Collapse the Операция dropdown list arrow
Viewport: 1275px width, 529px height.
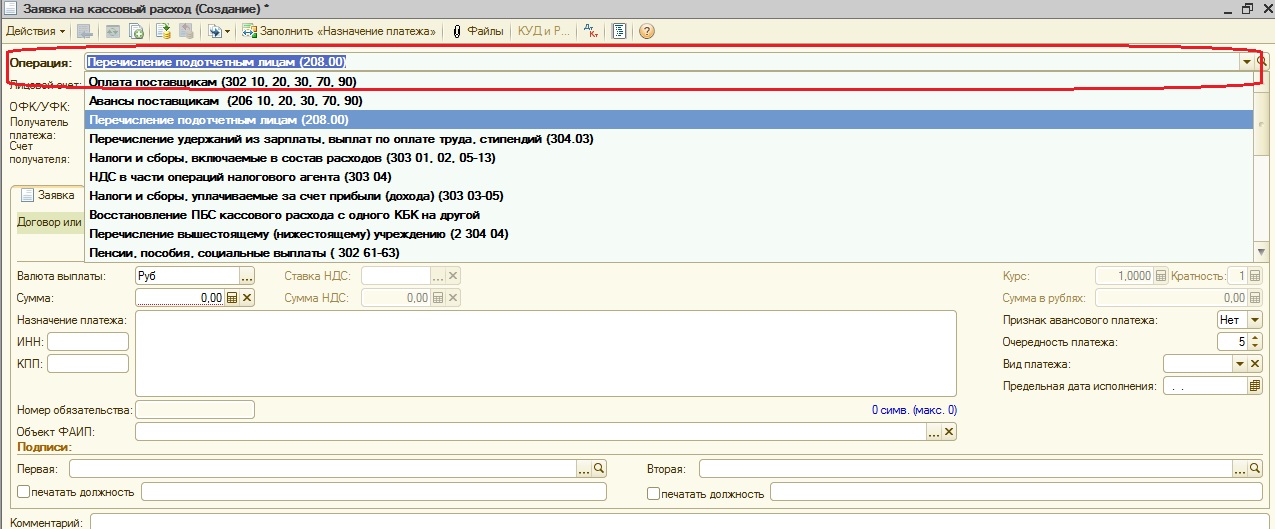coord(1247,62)
